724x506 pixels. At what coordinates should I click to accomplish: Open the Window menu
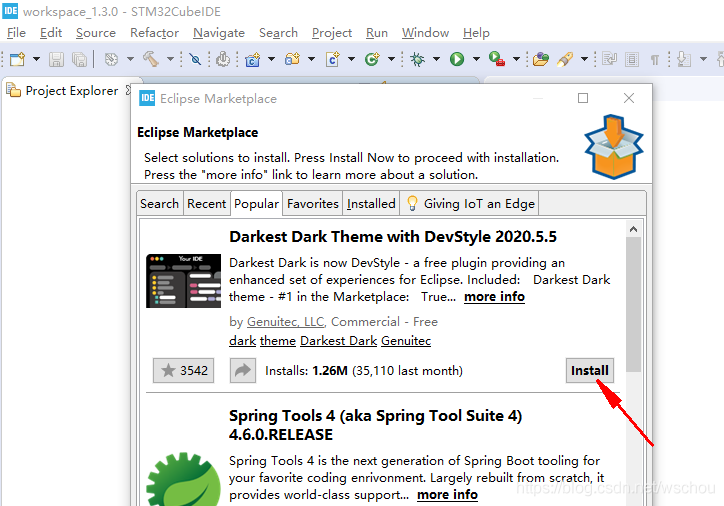(425, 33)
